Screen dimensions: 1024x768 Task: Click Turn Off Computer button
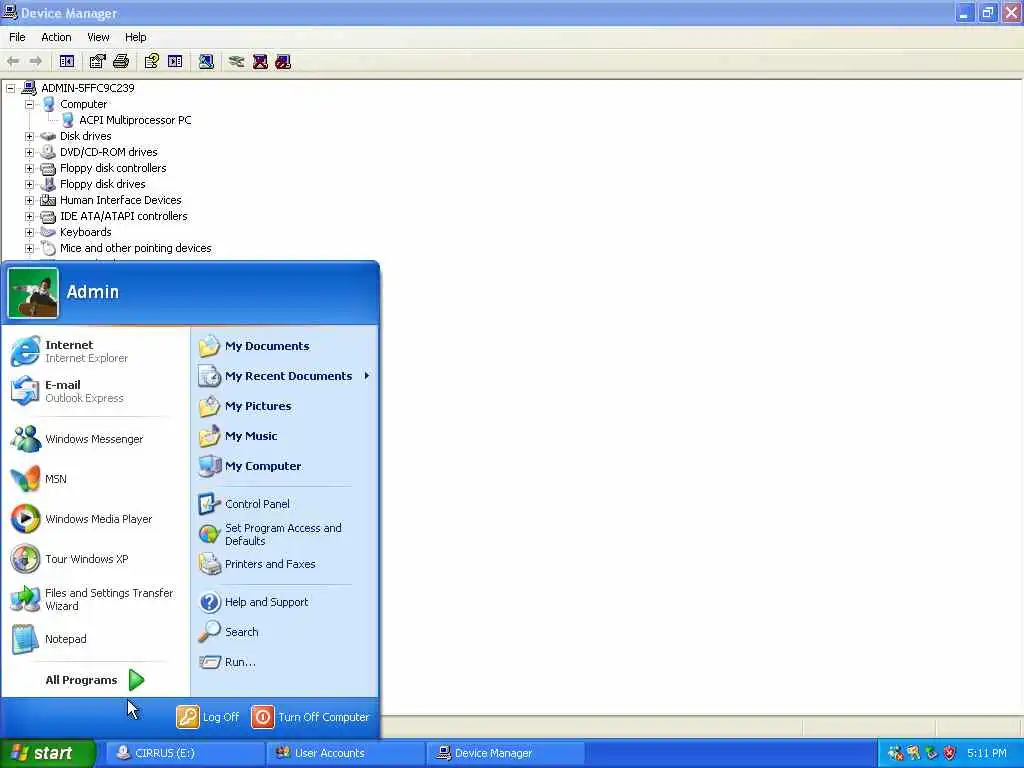point(310,717)
